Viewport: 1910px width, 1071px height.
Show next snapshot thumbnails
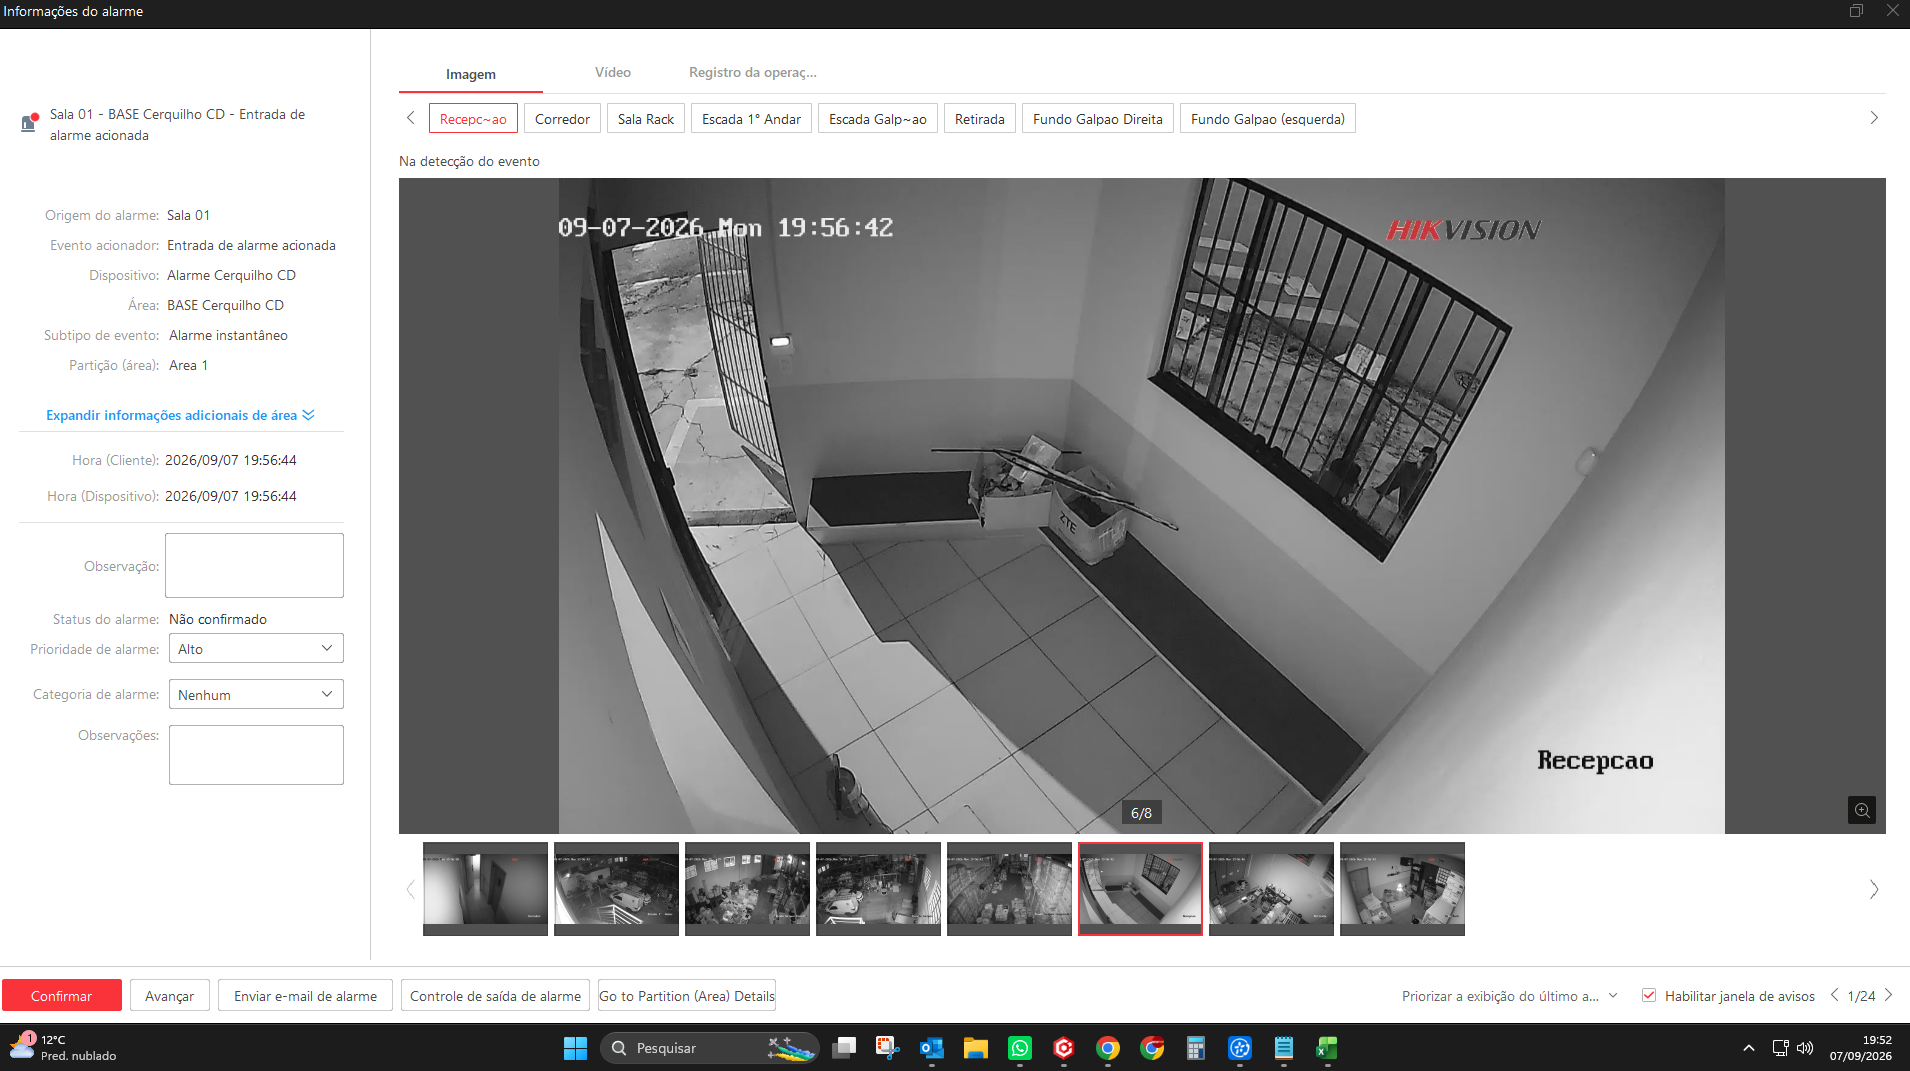(x=1874, y=889)
